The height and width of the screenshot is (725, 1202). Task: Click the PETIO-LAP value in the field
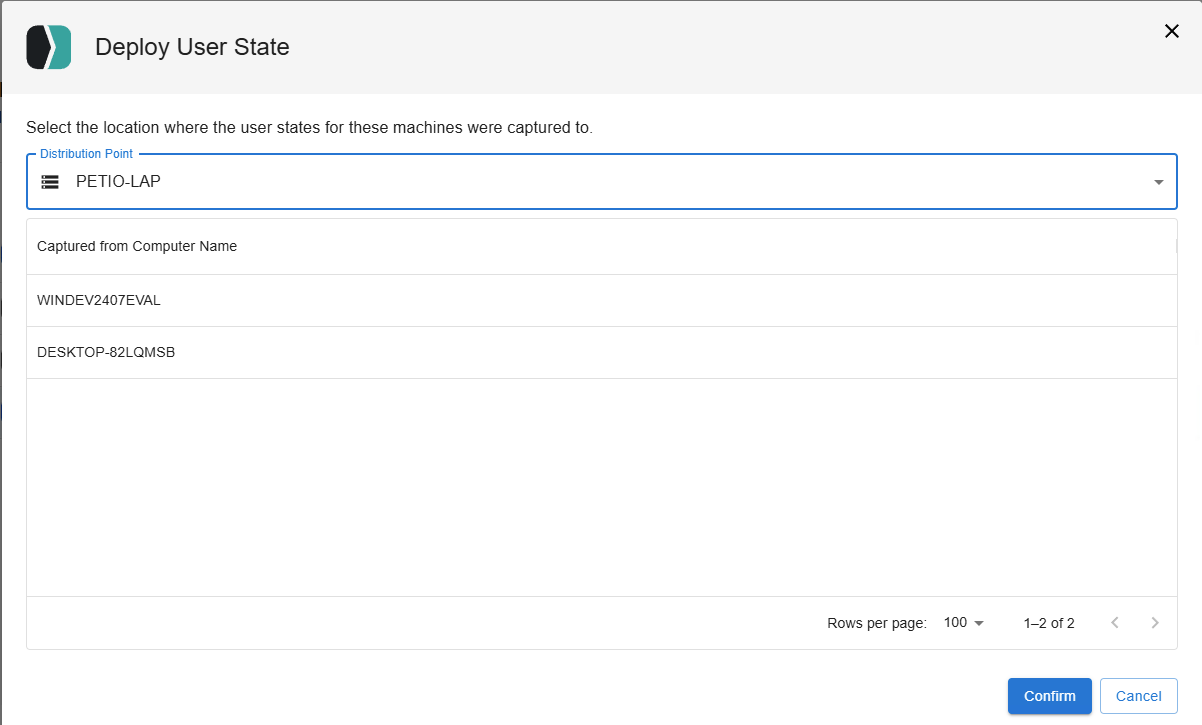click(118, 182)
